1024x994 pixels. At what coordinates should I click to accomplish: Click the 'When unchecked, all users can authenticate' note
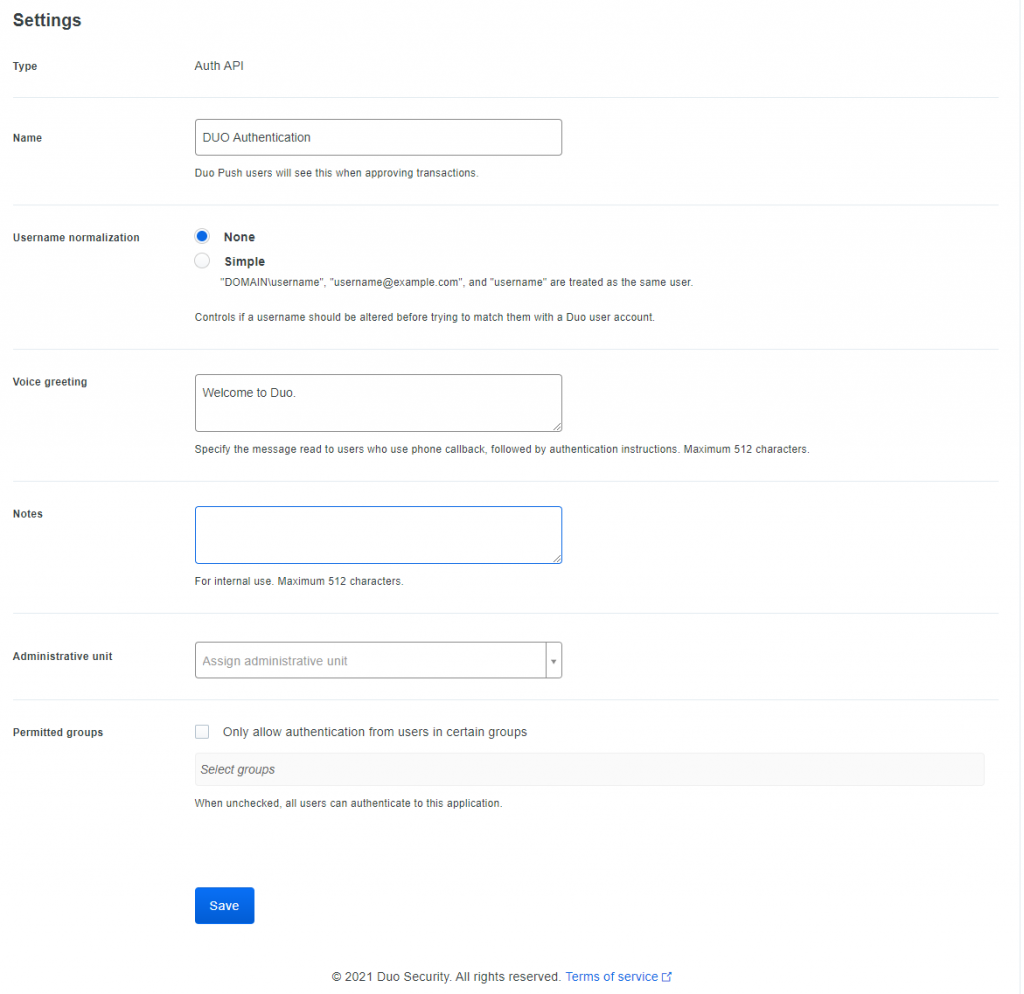(x=348, y=803)
